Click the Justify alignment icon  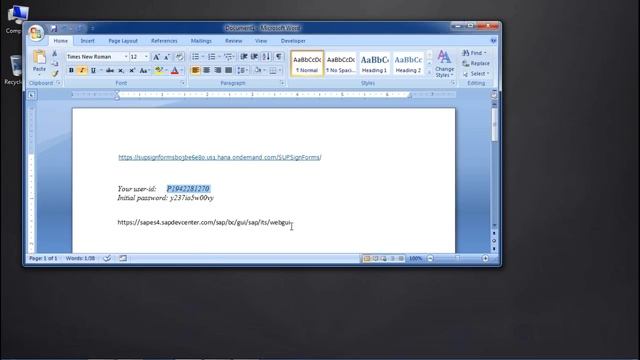[229, 71]
